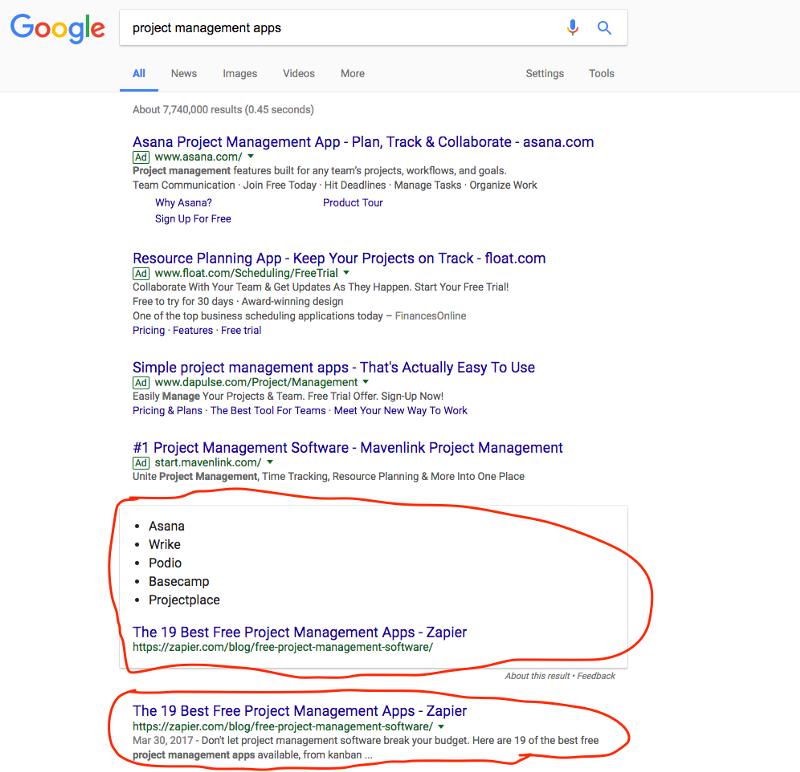Click 'Meet Your New Way To Work' sitelink
This screenshot has width=800, height=772.
pyautogui.click(x=401, y=410)
